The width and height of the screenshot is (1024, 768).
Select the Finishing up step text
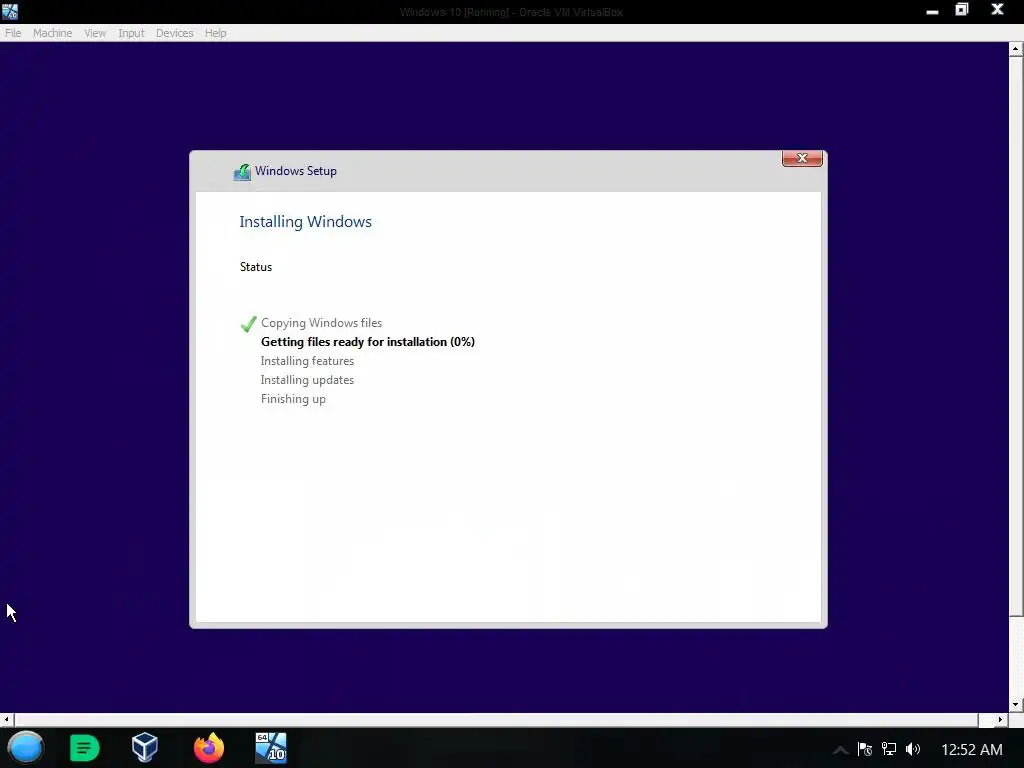point(293,398)
